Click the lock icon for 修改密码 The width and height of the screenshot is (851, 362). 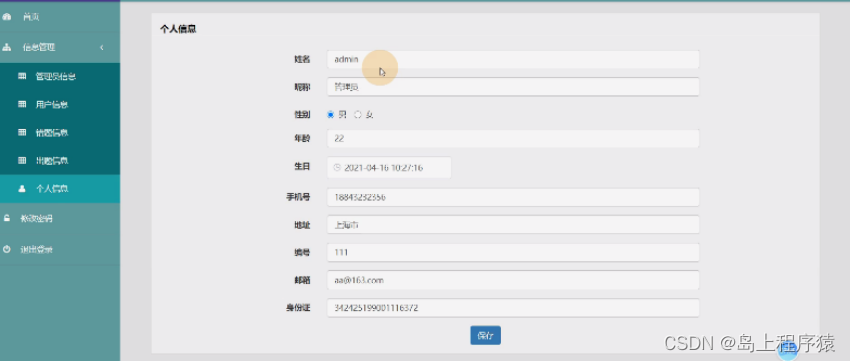coord(7,219)
